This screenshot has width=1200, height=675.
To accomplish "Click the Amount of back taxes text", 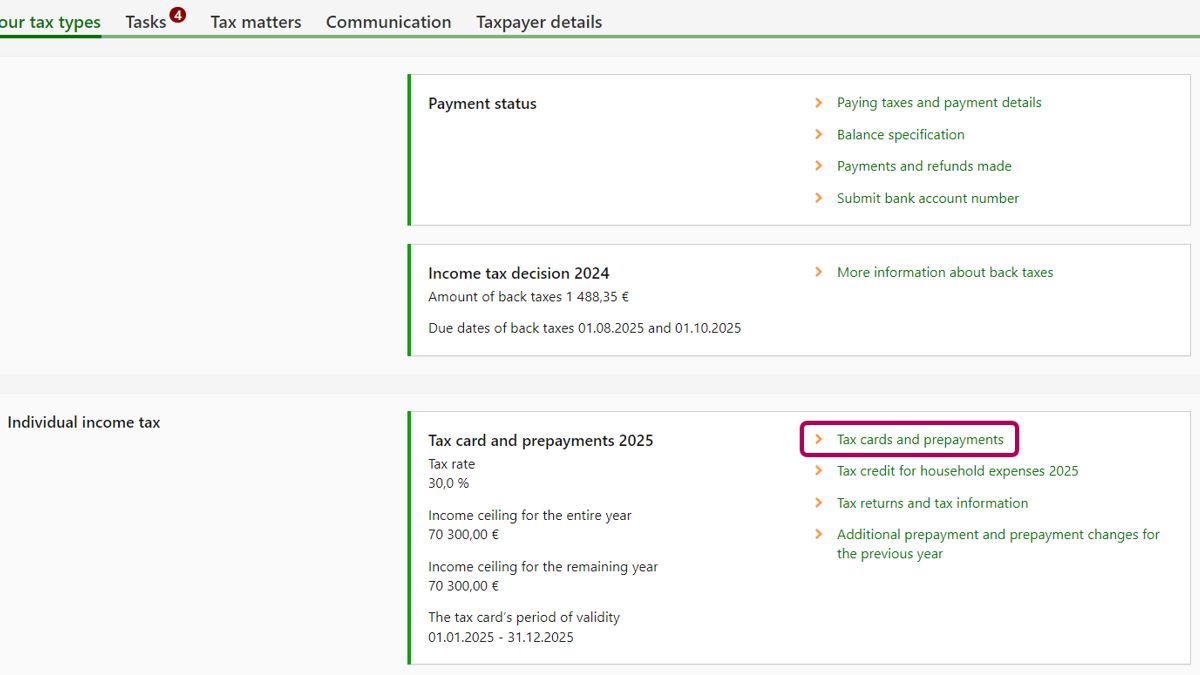I will click(528, 297).
